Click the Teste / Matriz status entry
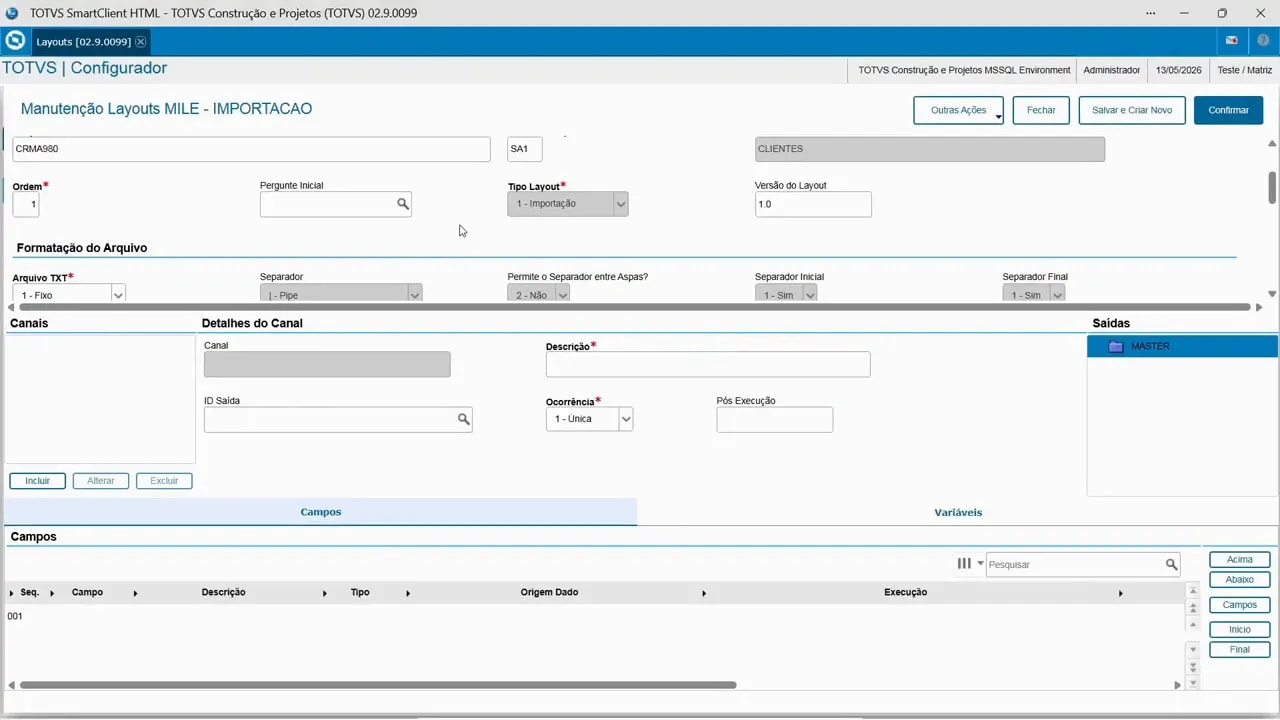This screenshot has width=1280, height=720. pos(1244,70)
